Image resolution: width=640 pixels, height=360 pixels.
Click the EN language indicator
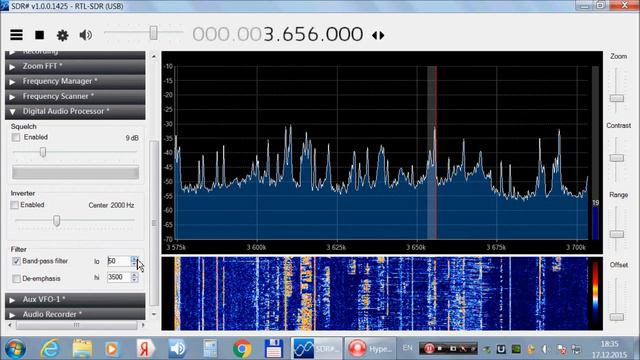[x=407, y=348]
